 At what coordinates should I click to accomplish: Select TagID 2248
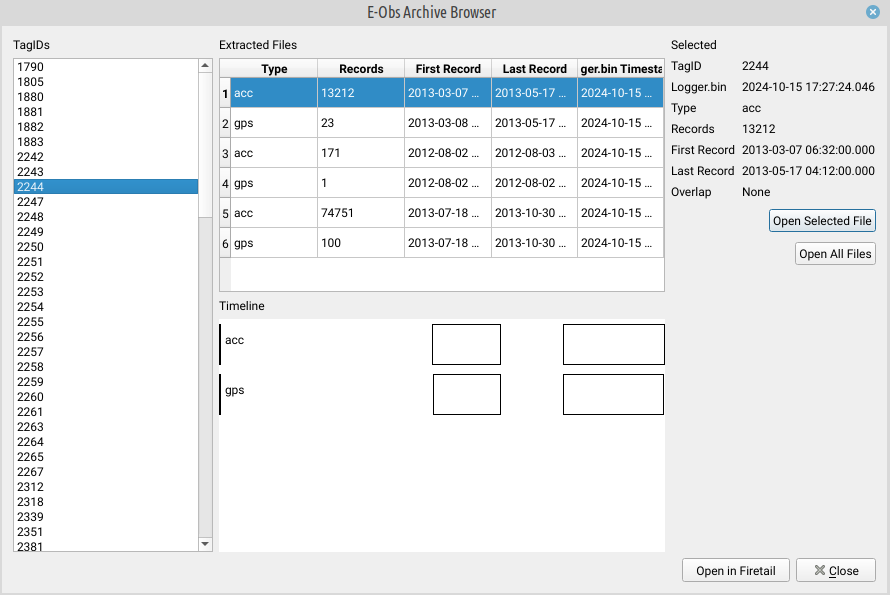pos(106,217)
